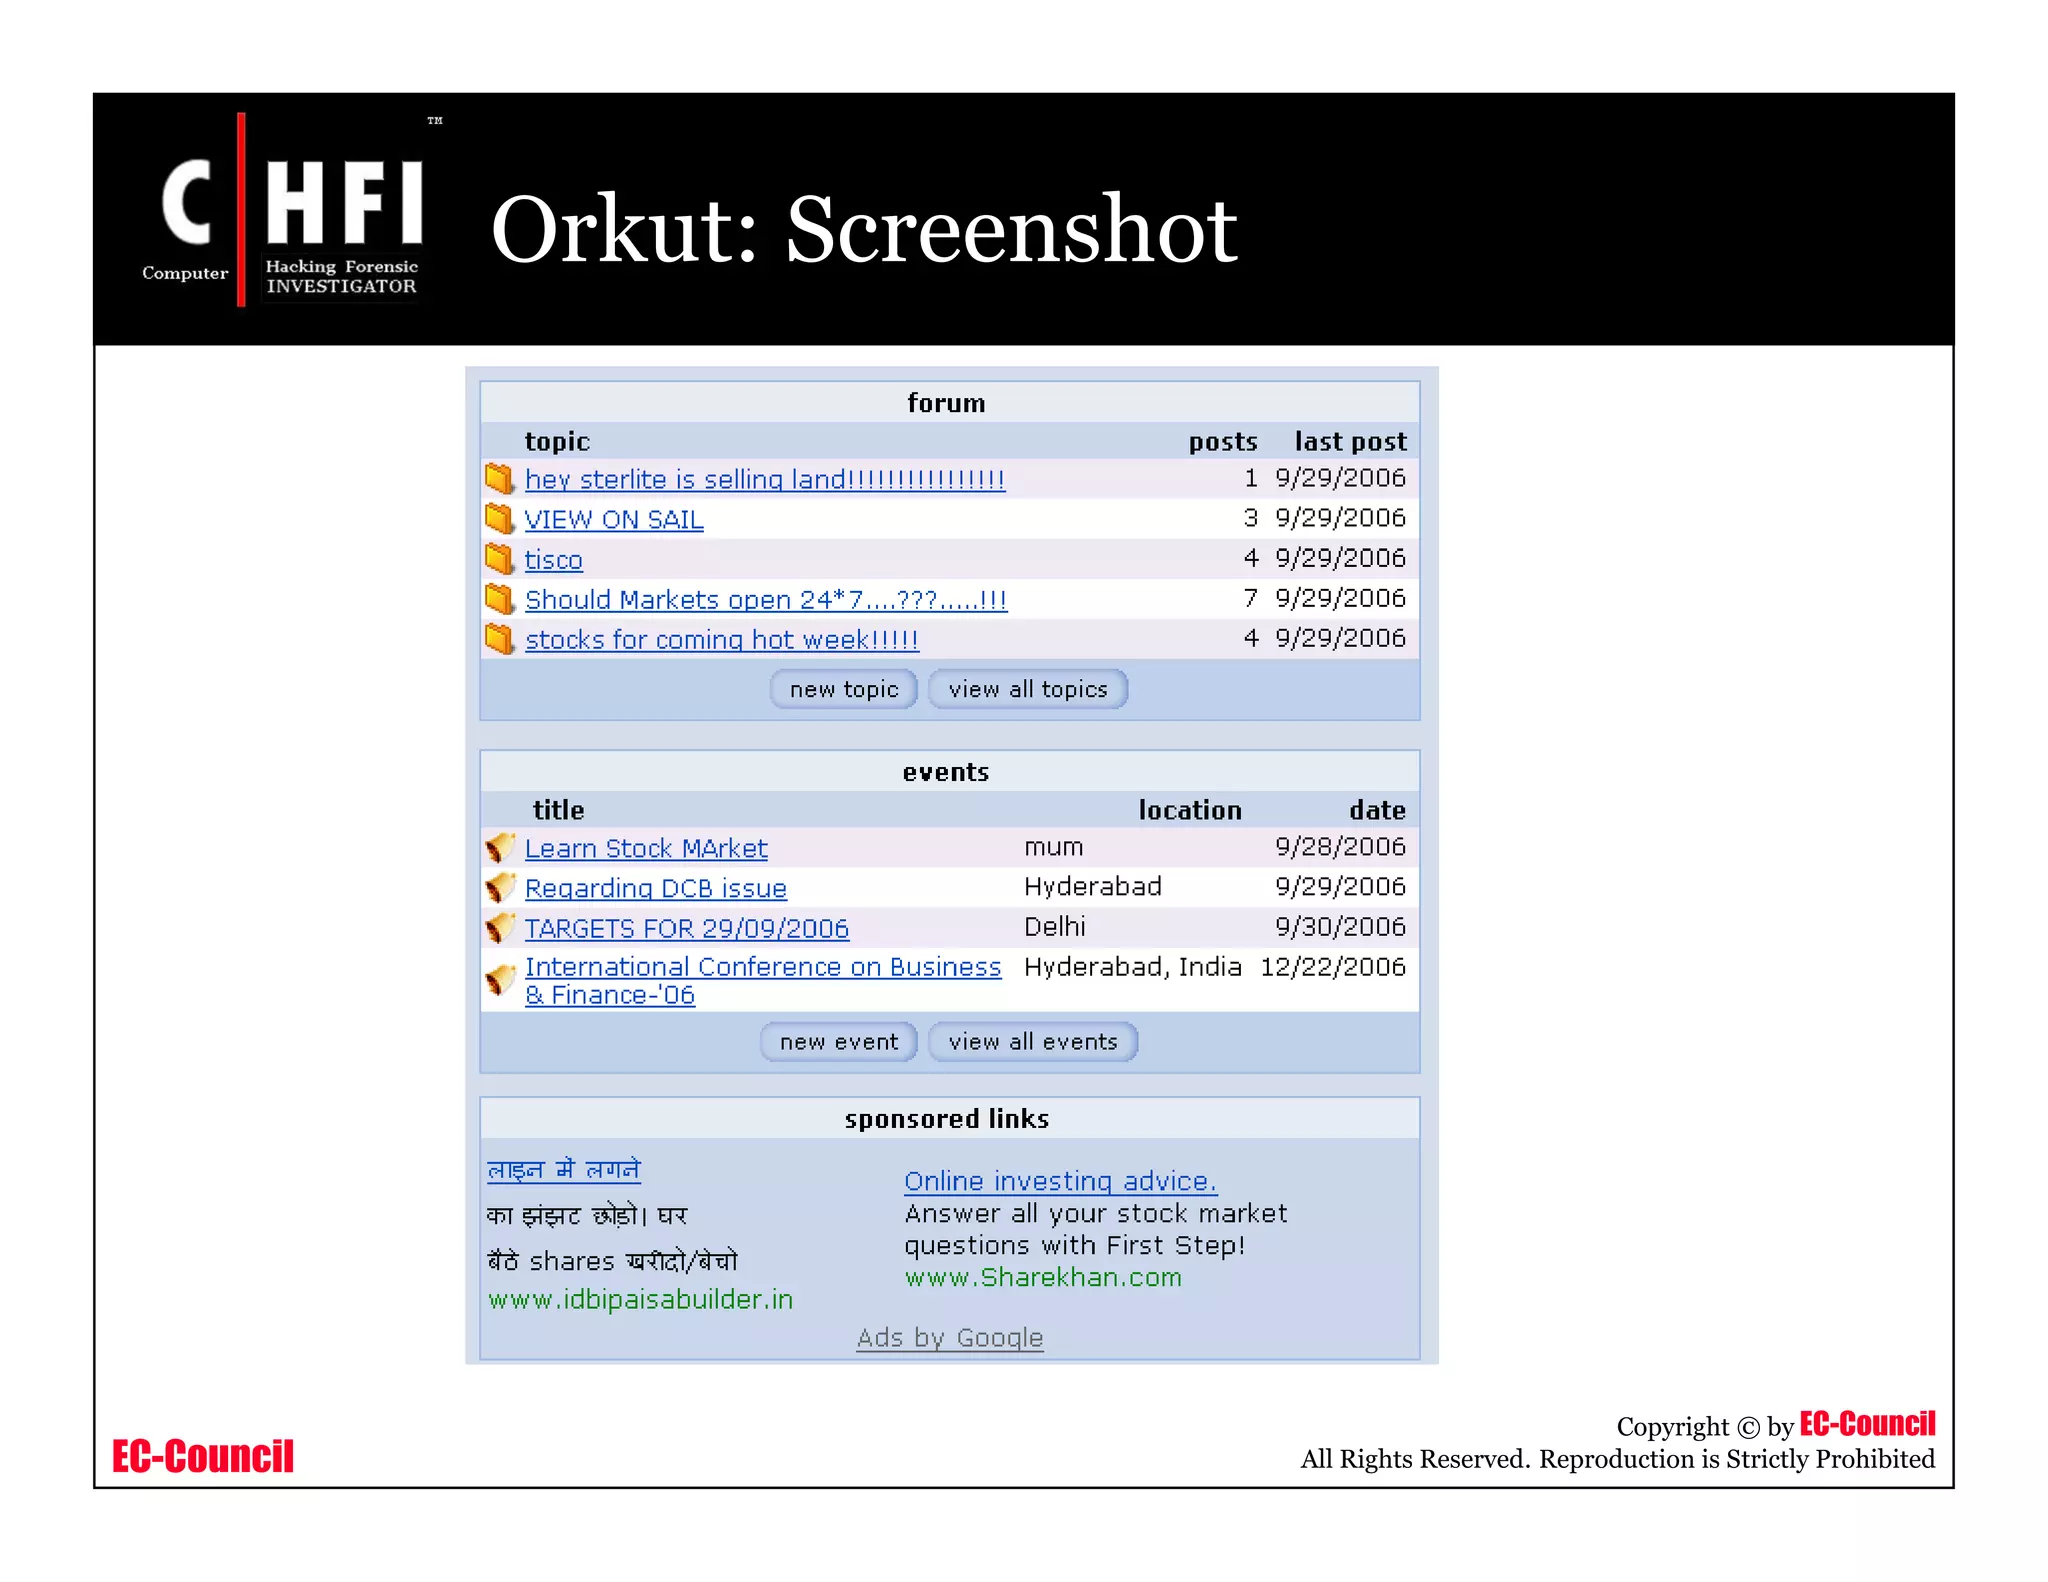Open Online investing advice sponsored link

(1060, 1182)
